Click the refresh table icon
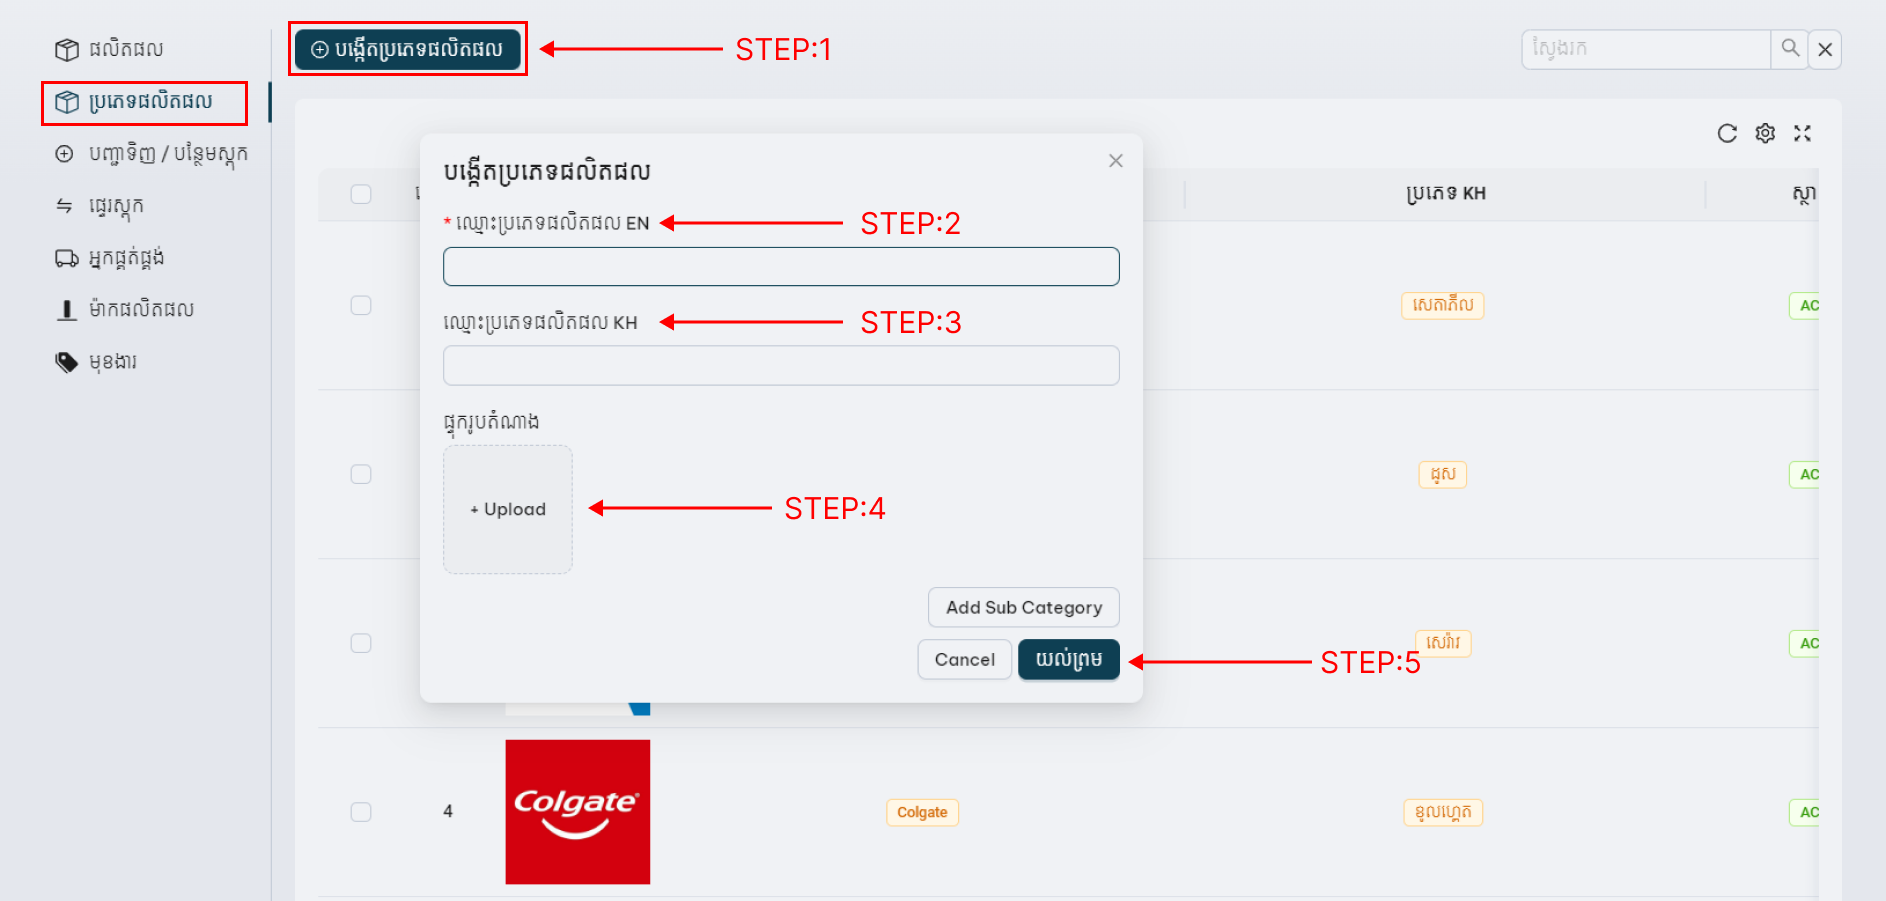Viewport: 1886px width, 901px height. tap(1727, 134)
